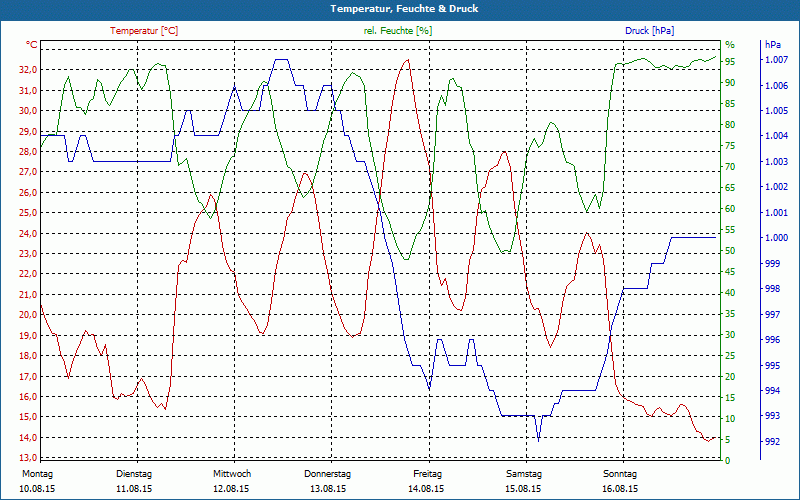Click the 'Montag' day label

pos(37,474)
